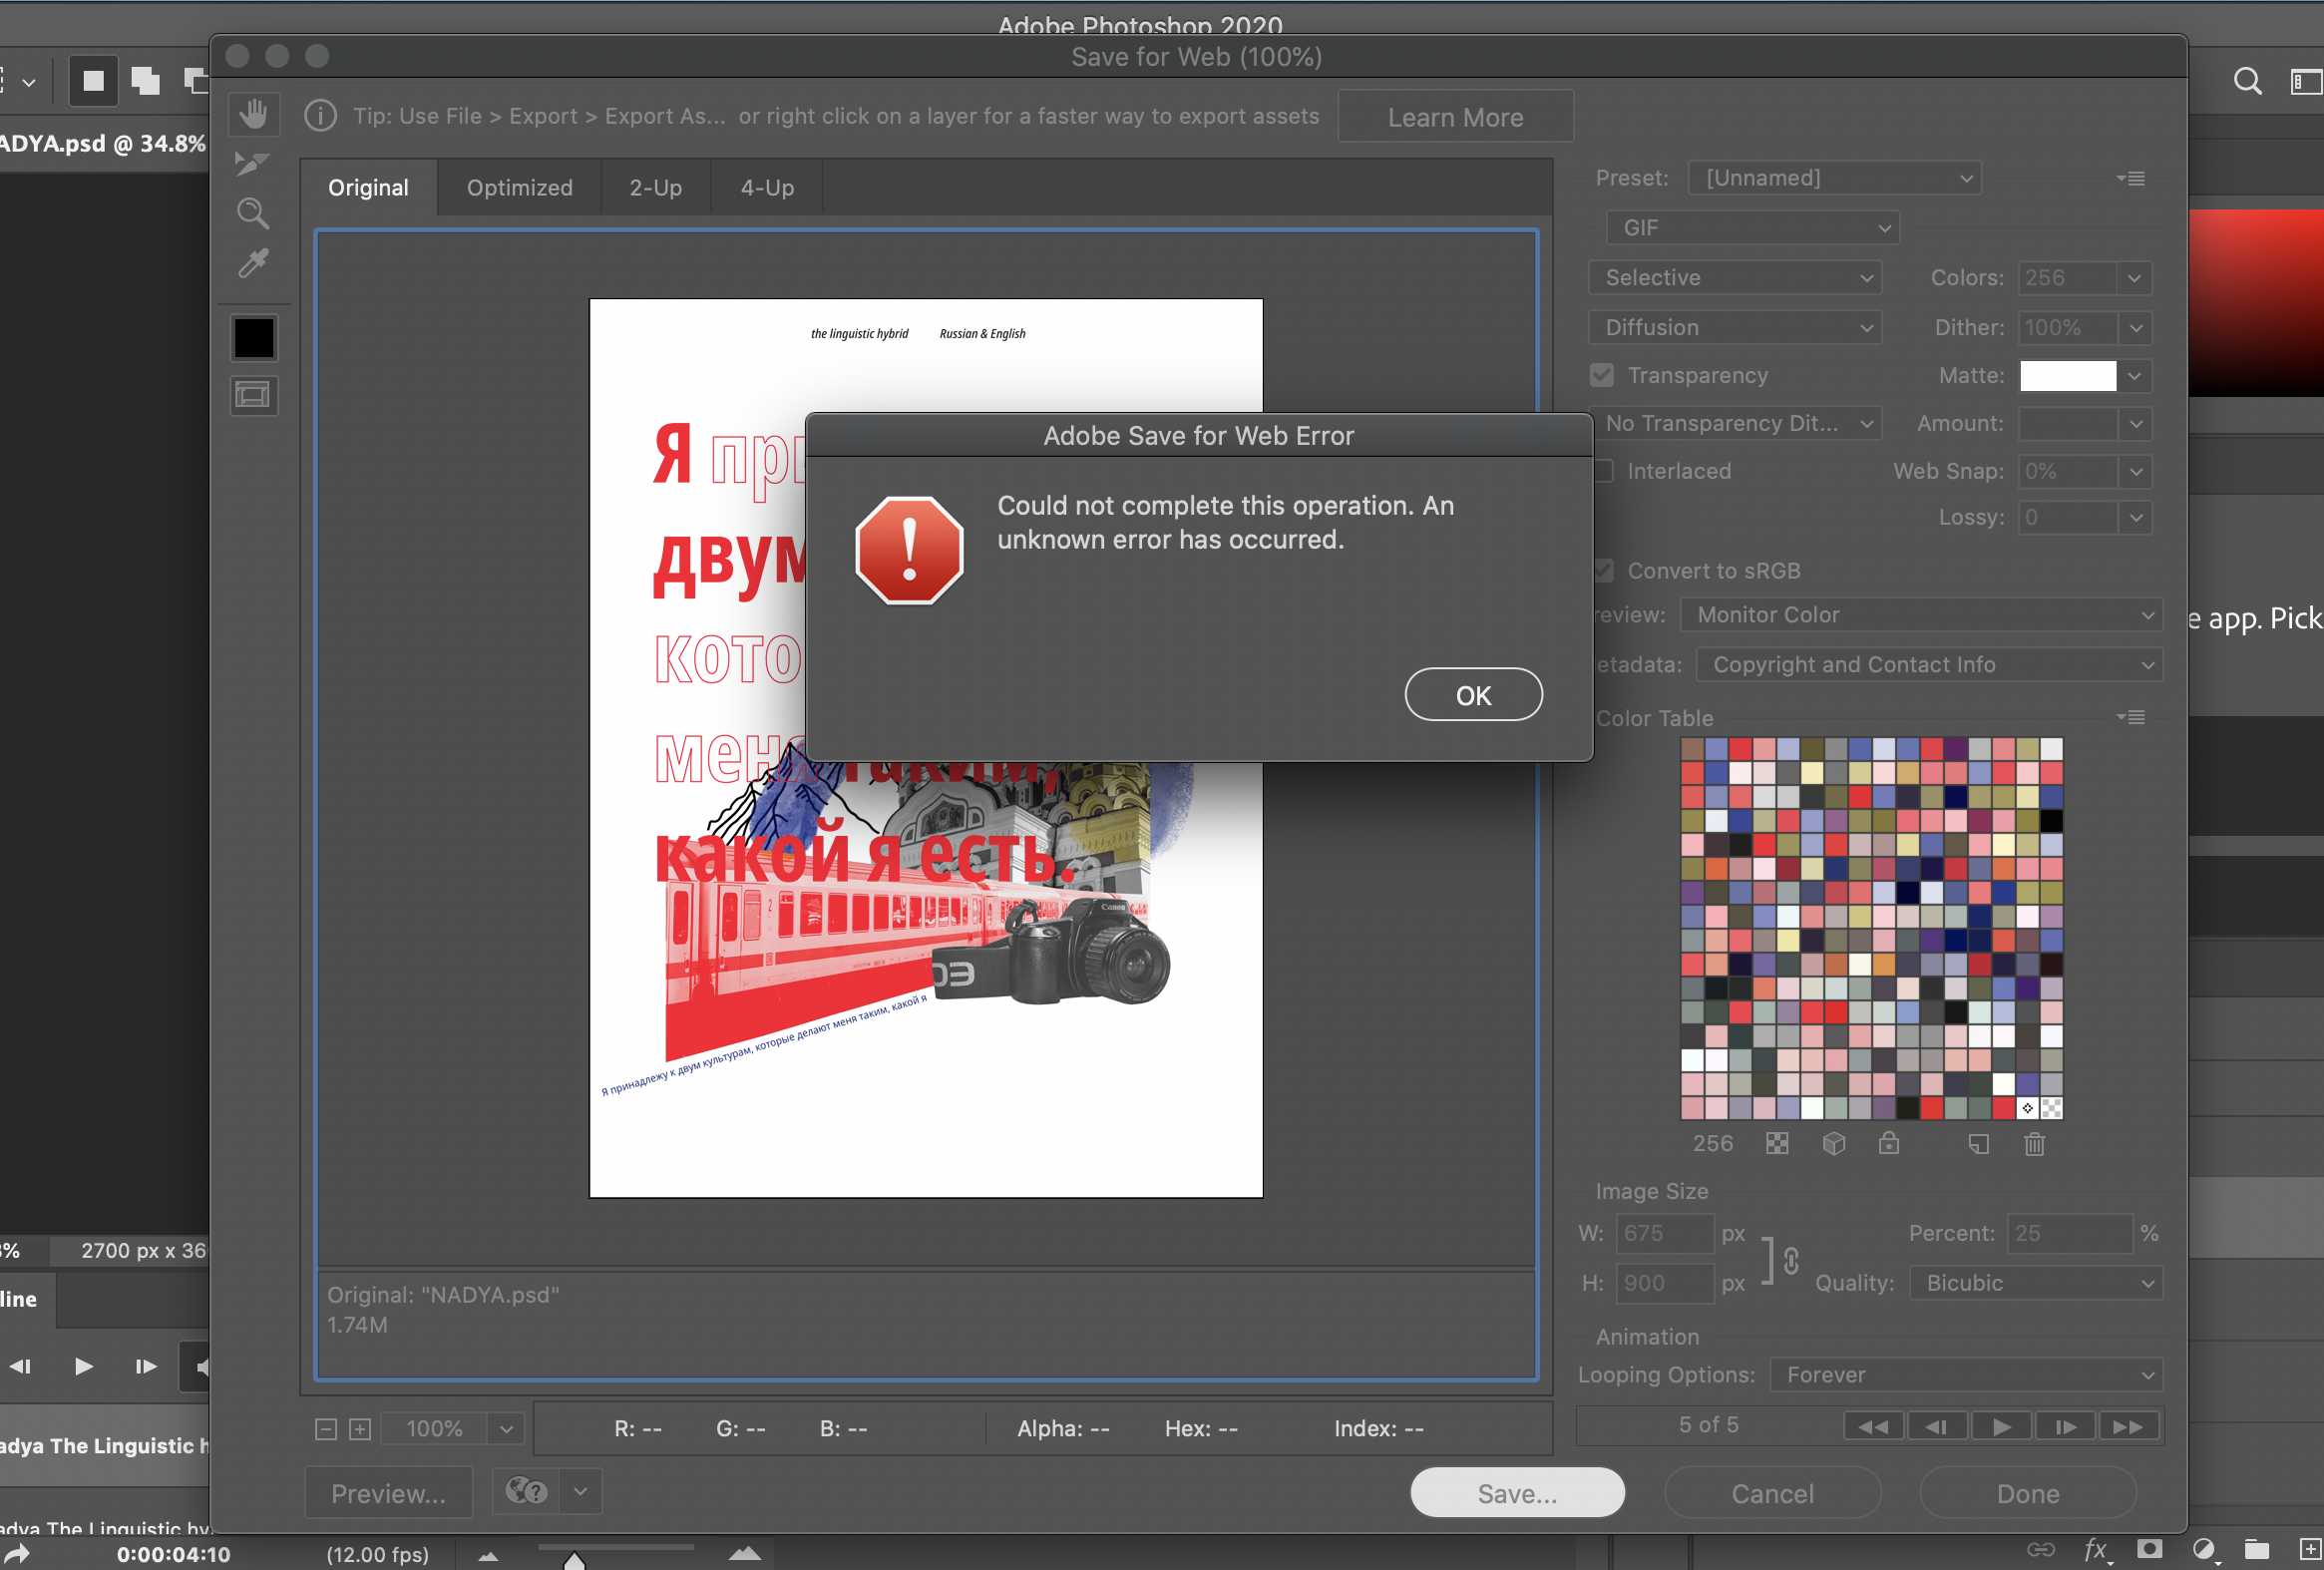Click the Eyedropper color swatch
Image resolution: width=2324 pixels, height=1570 pixels.
click(253, 337)
